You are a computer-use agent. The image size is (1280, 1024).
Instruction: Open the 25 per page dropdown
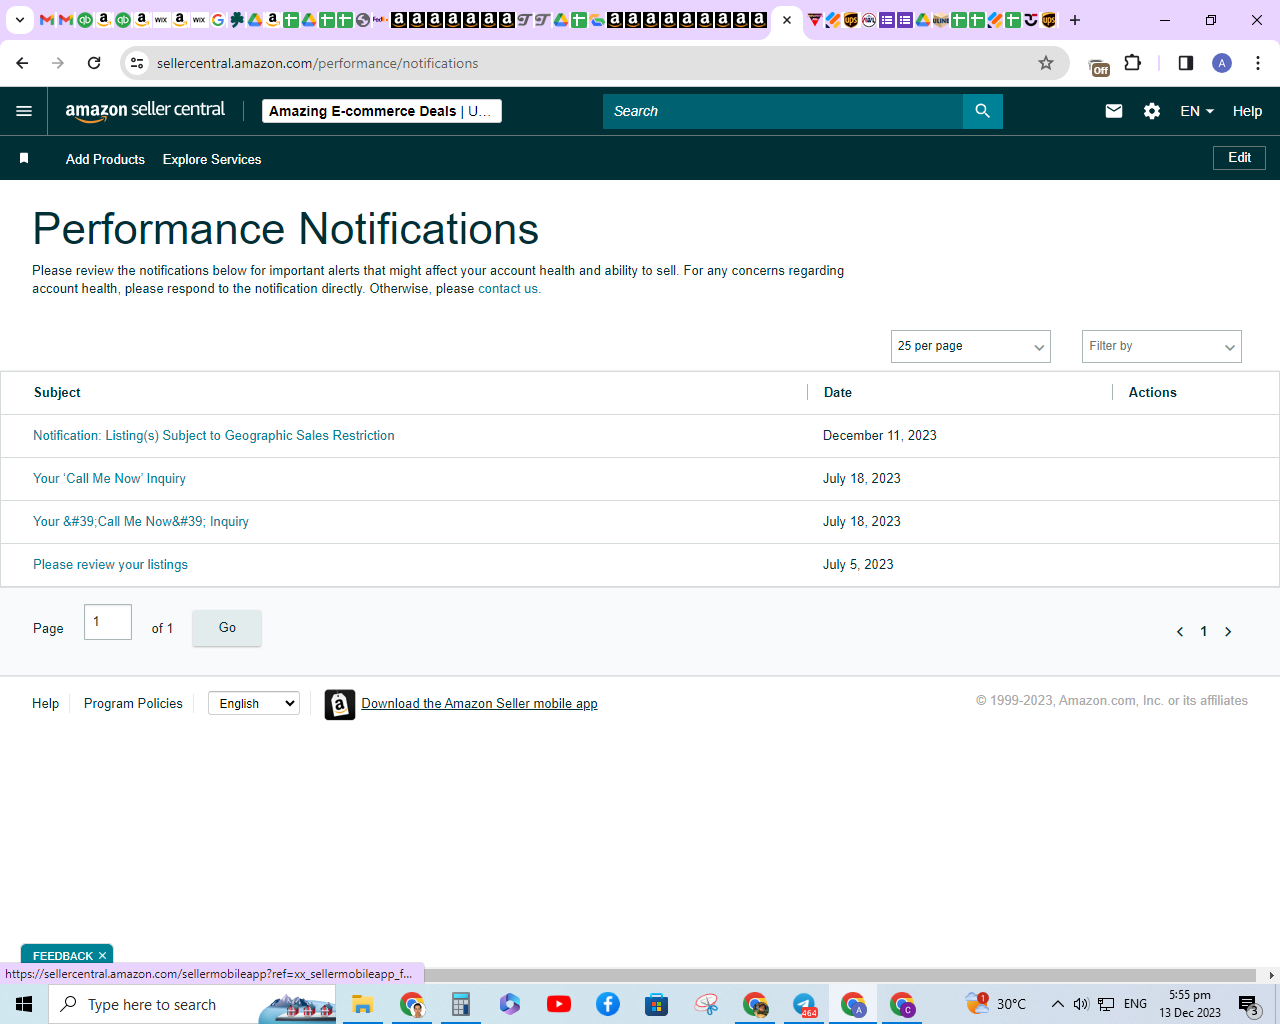971,346
